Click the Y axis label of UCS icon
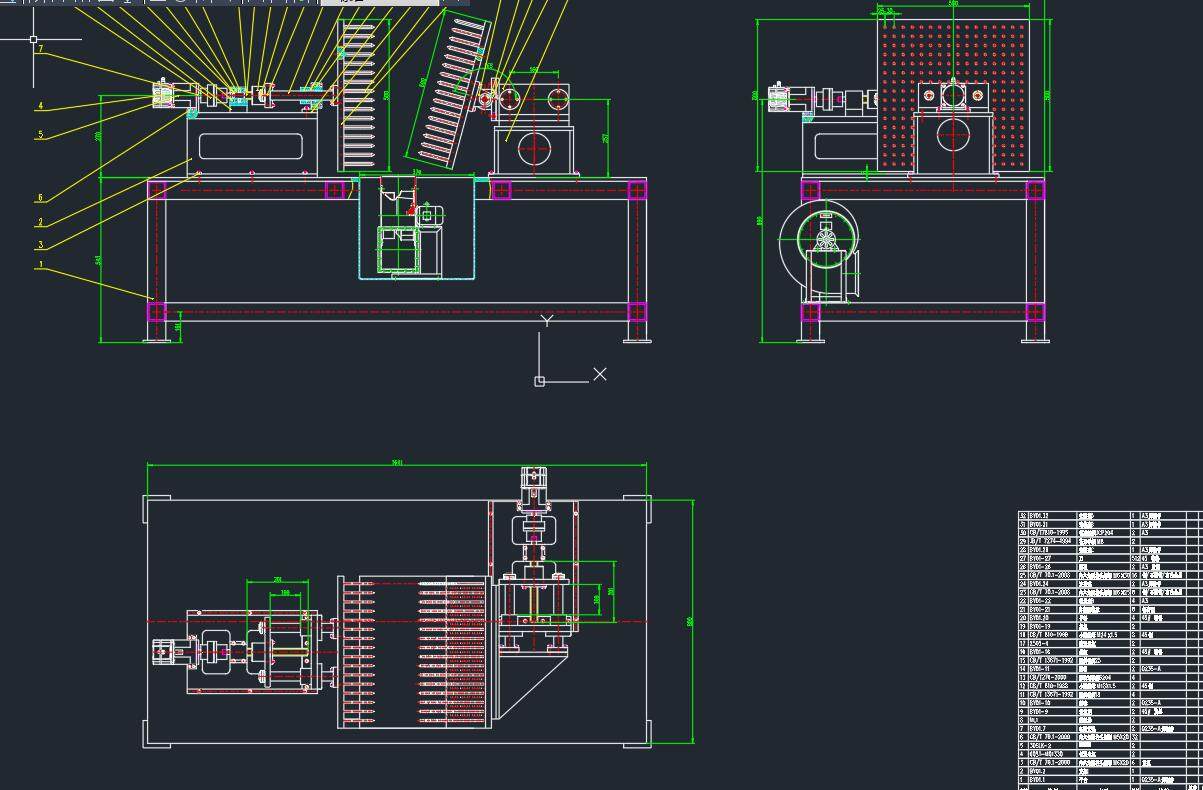The height and width of the screenshot is (790, 1203). (547, 320)
